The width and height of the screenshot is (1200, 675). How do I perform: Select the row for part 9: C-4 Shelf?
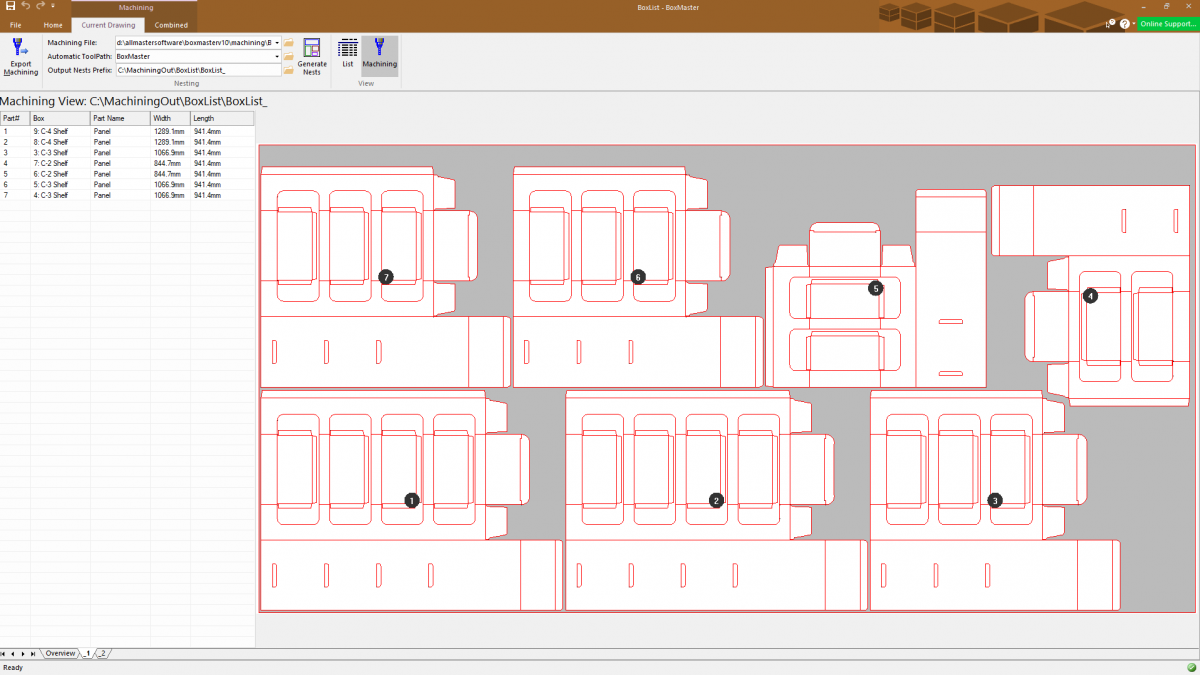(x=60, y=131)
